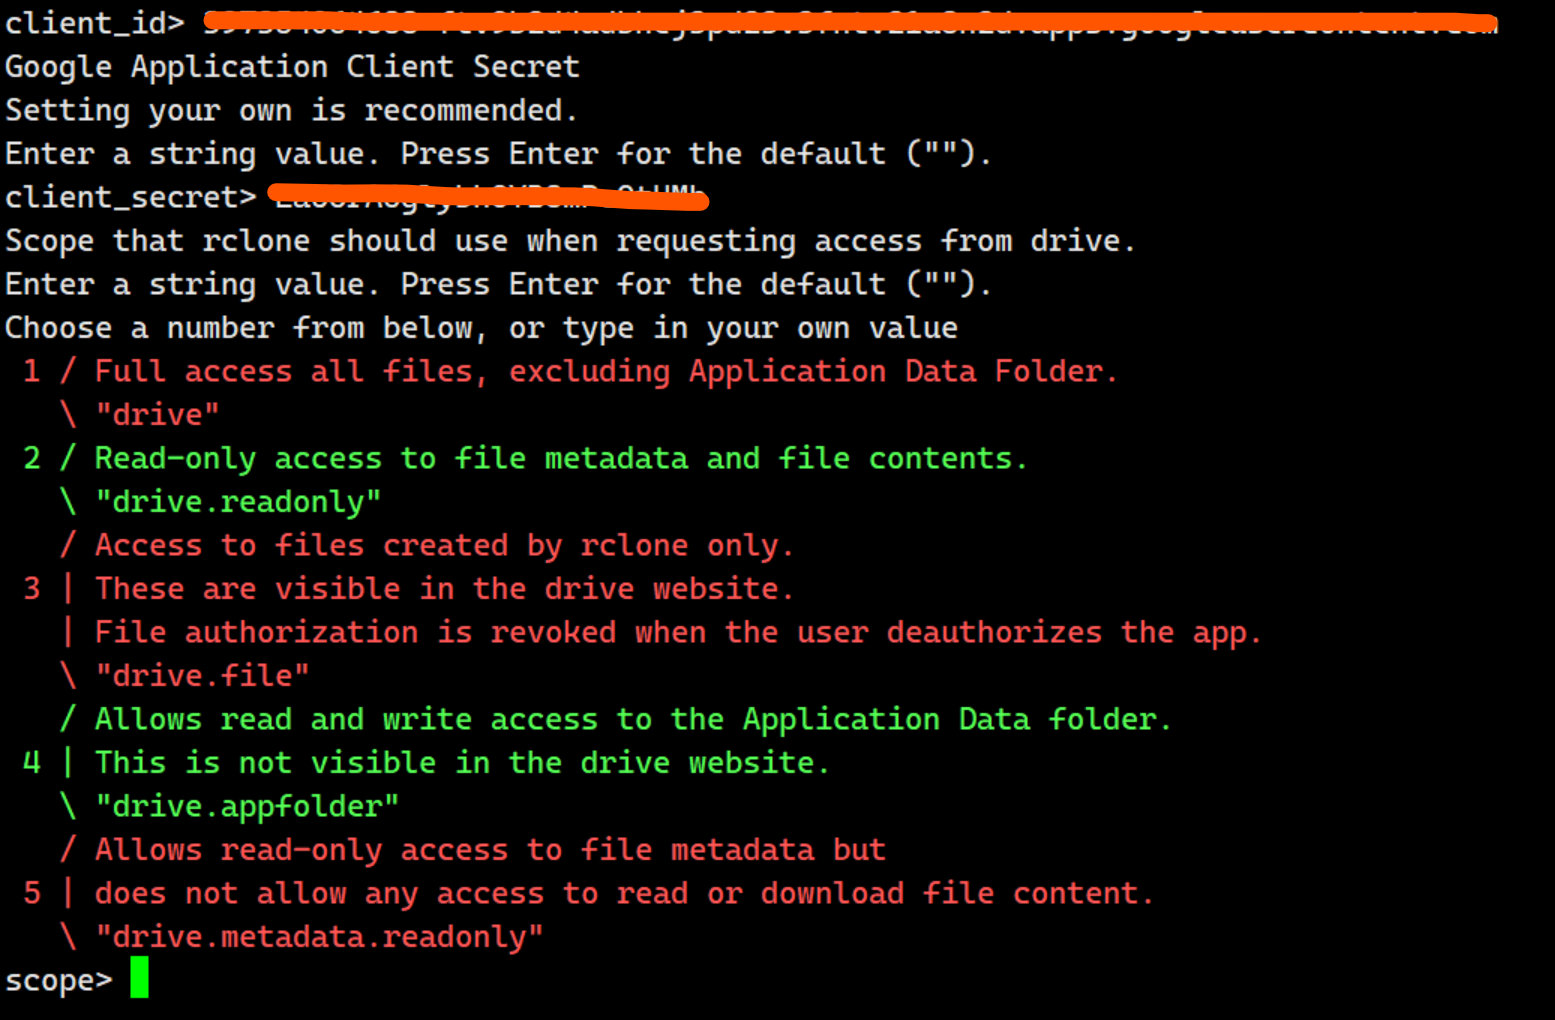Viewport: 1555px width, 1020px height.
Task: Click the "Google Application Client Secret" heading line
Action: pyautogui.click(x=292, y=67)
